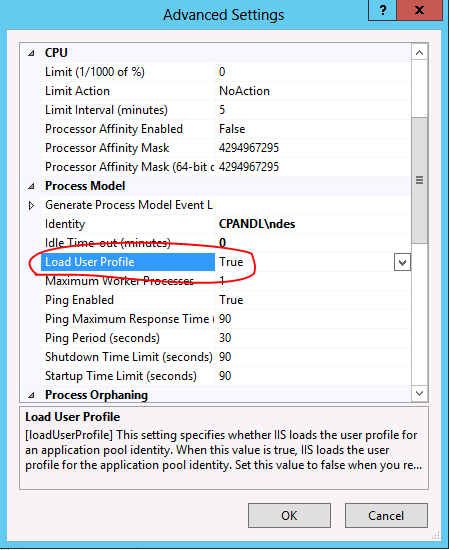
Task: Collapse the Process Orphaning section
Action: click(31, 395)
